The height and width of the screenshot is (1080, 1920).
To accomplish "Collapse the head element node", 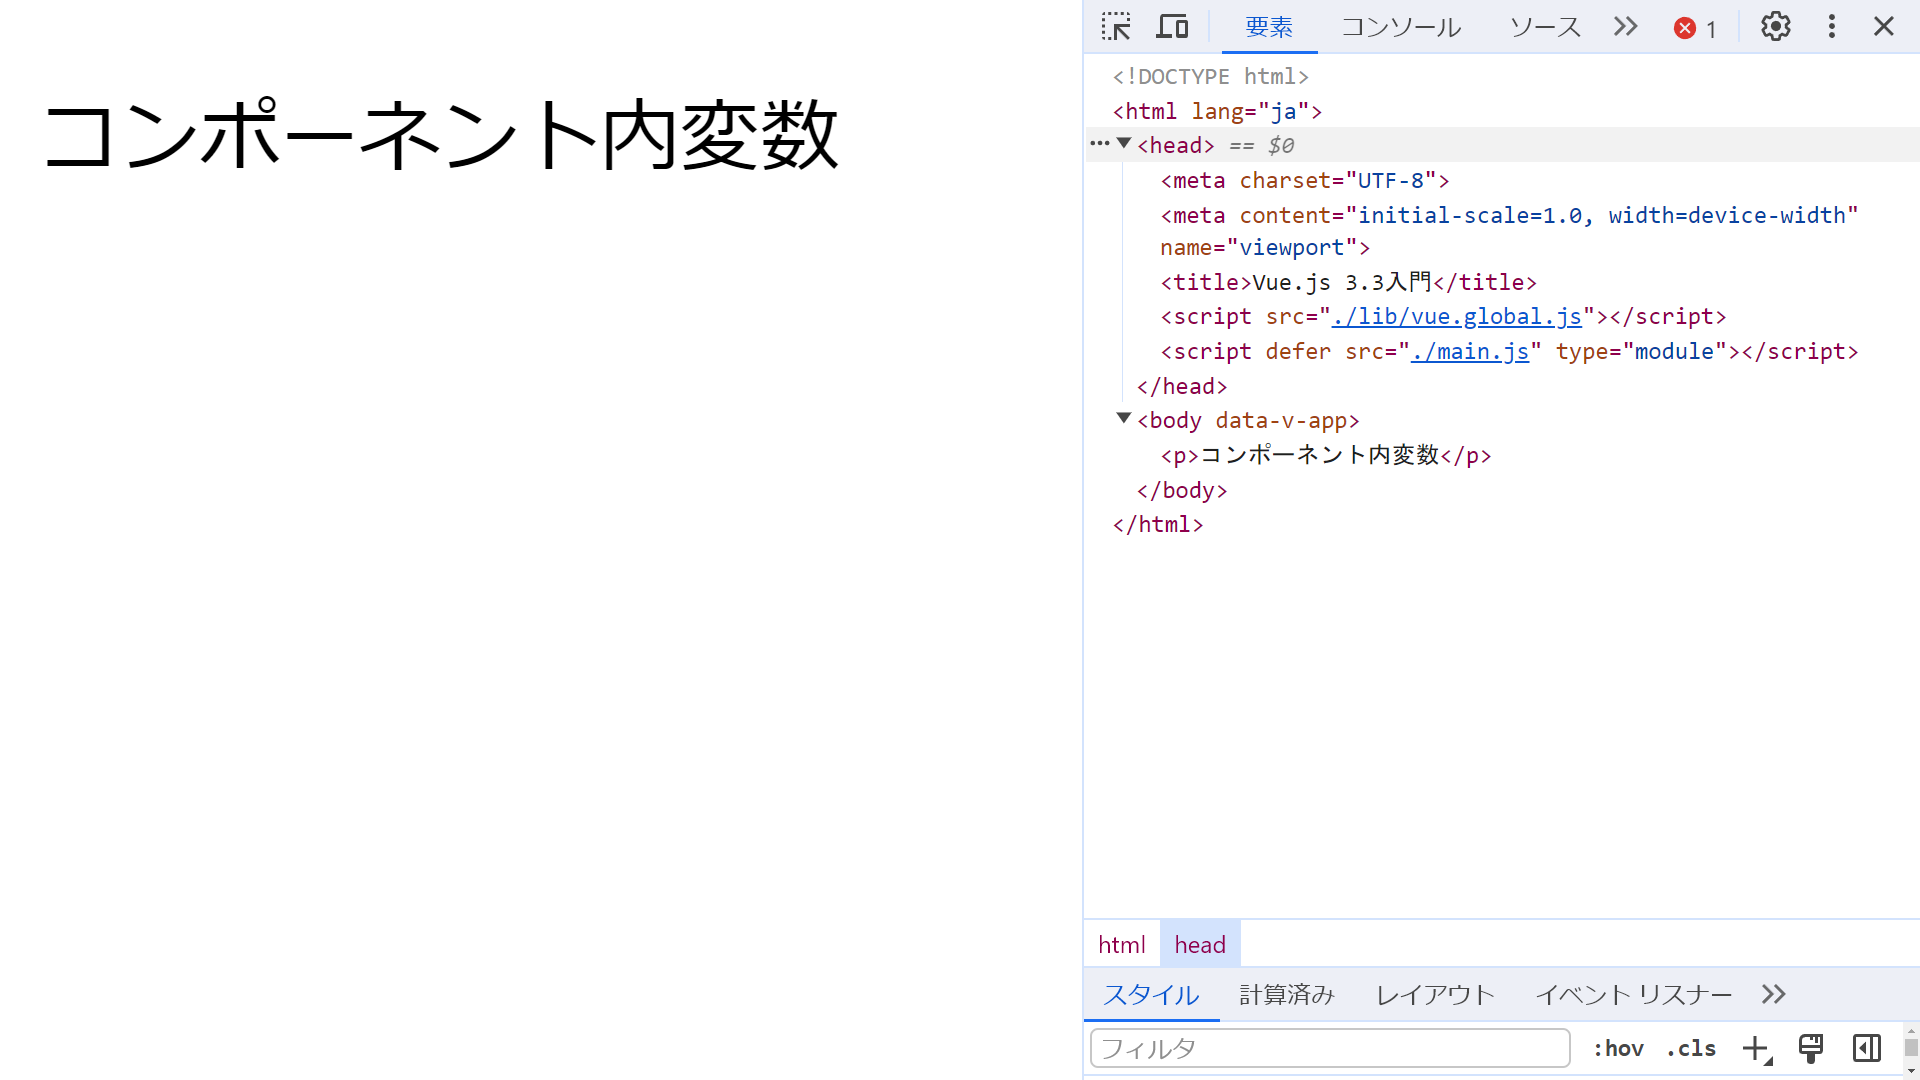I will click(x=1124, y=144).
